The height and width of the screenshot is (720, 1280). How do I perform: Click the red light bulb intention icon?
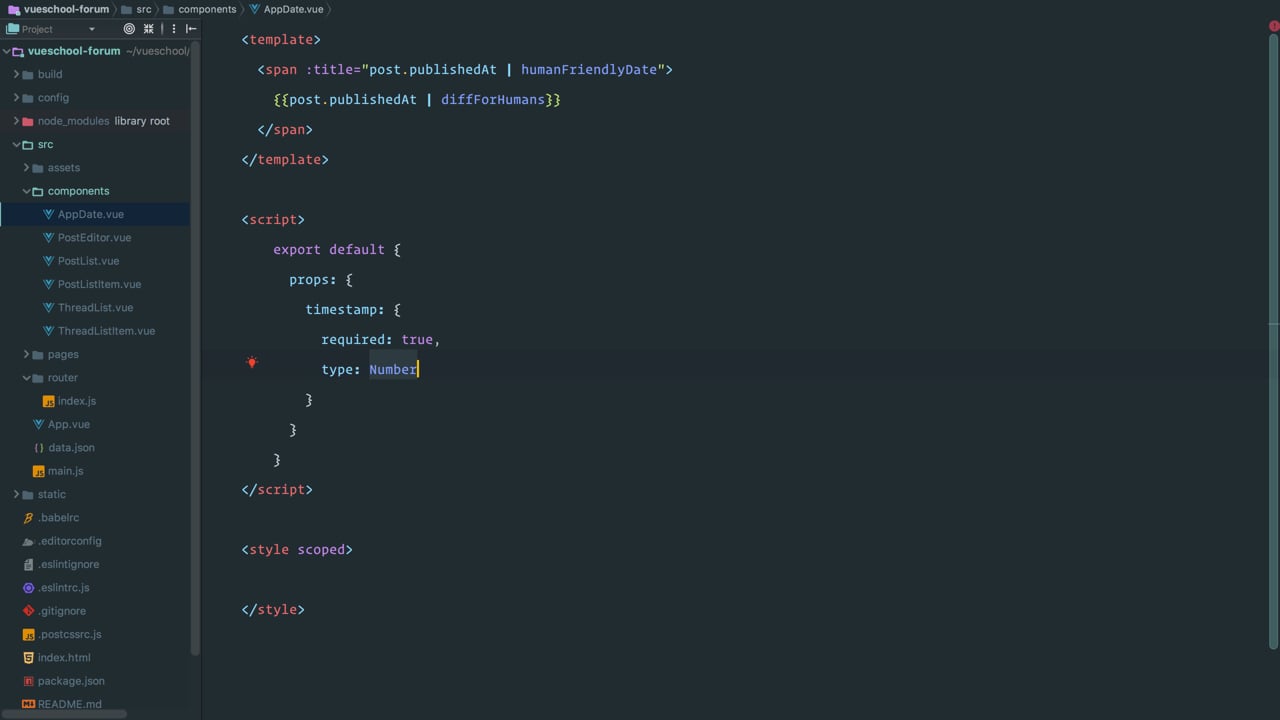click(252, 362)
